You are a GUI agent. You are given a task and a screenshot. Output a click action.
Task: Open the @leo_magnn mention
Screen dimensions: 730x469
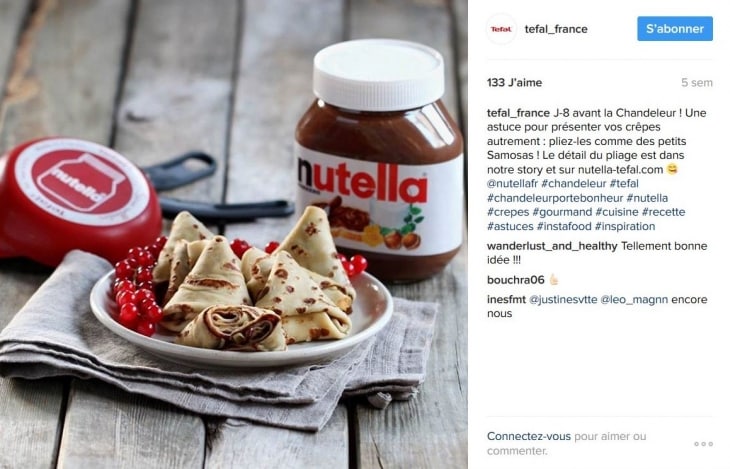(634, 299)
